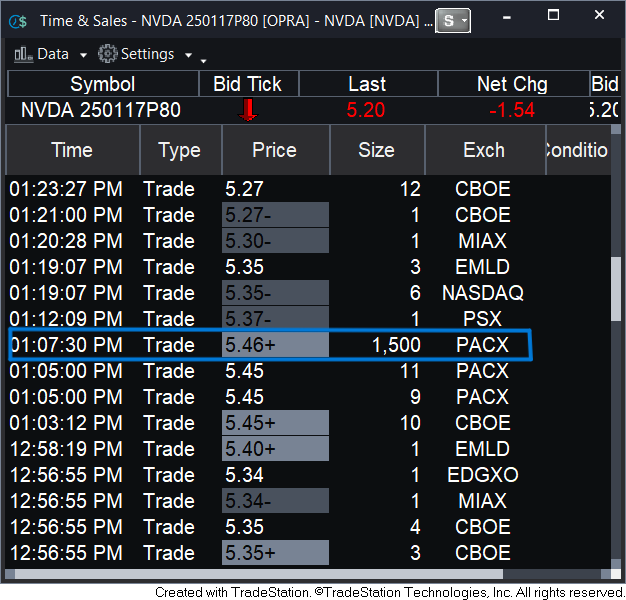This screenshot has height=600, width=626.
Task: Select the 01:03:12 PM trade time
Action: click(66, 423)
